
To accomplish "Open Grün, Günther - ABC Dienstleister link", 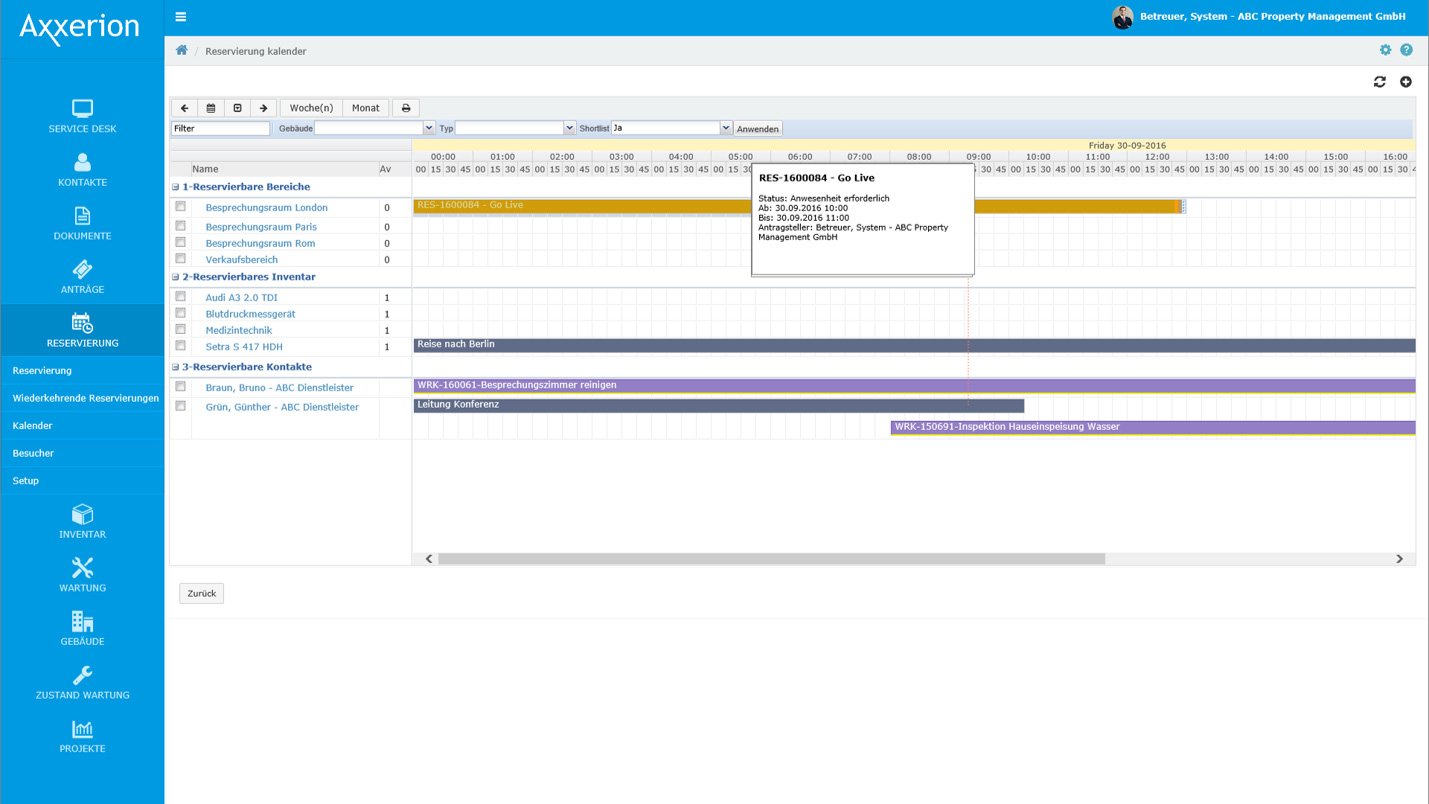I will [x=282, y=407].
